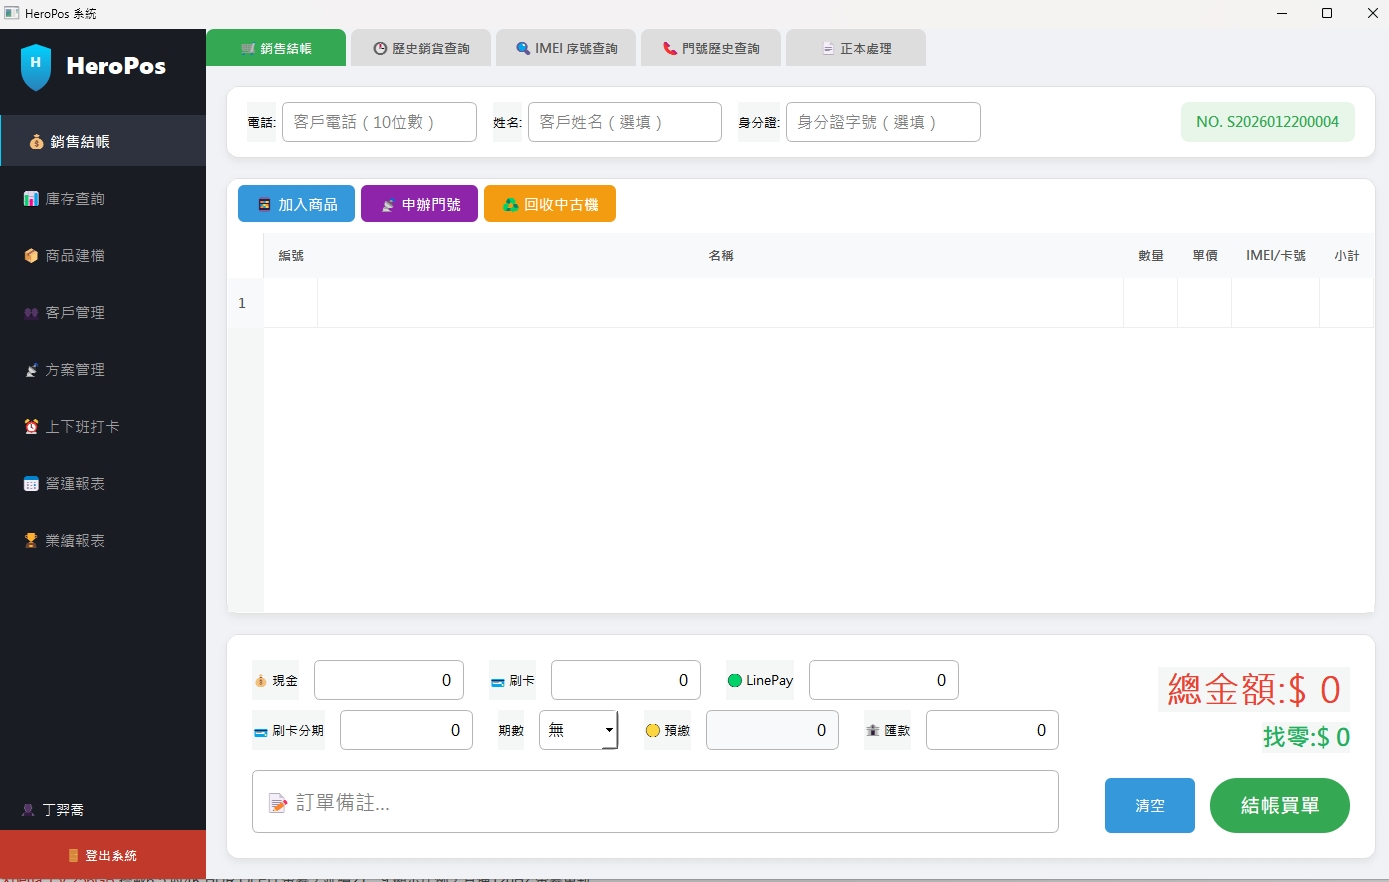Open the IMEI 序號查詢 tab

coord(566,47)
